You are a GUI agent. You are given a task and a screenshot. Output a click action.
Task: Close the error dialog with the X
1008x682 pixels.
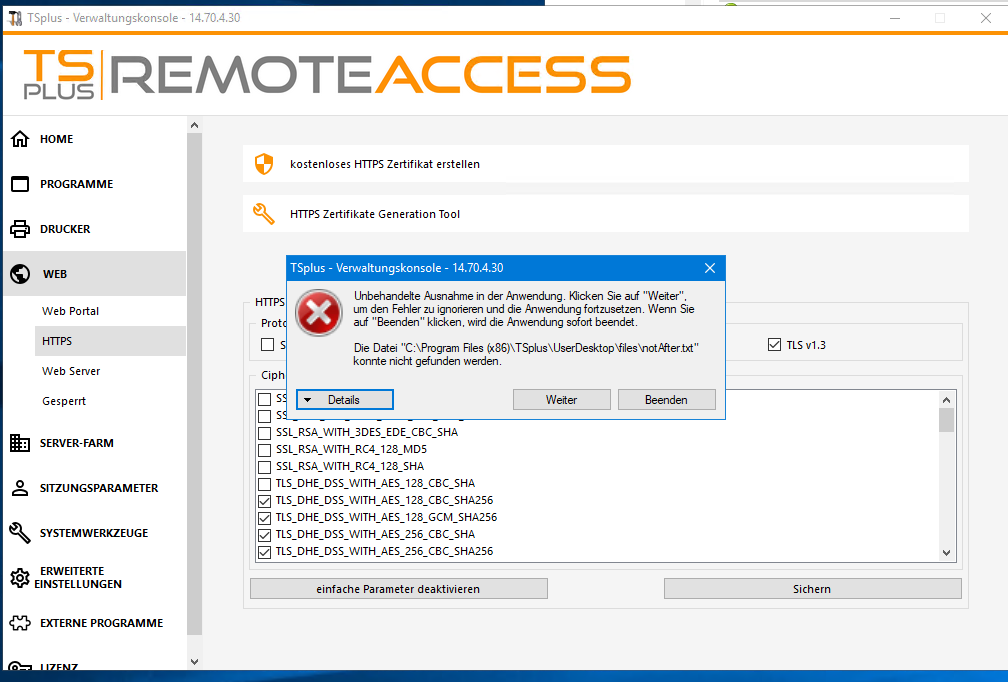[x=710, y=268]
